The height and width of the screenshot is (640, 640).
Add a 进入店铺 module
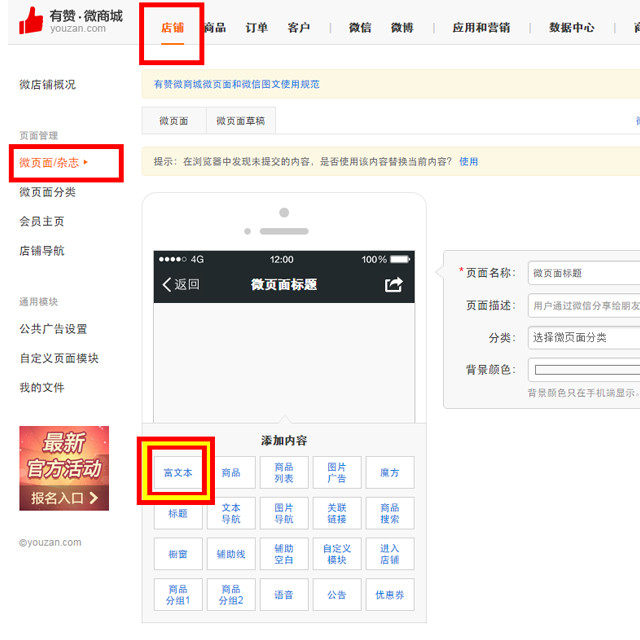(x=390, y=554)
